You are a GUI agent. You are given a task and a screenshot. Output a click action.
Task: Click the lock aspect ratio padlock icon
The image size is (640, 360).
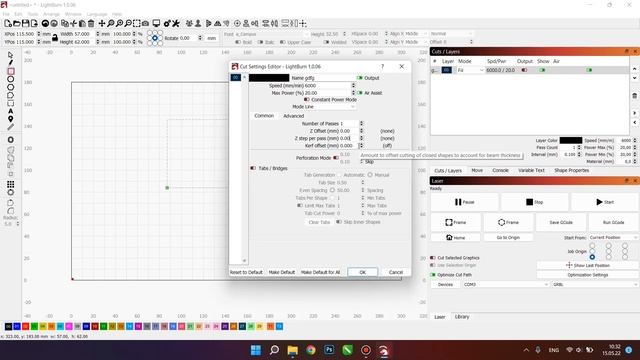(55, 38)
